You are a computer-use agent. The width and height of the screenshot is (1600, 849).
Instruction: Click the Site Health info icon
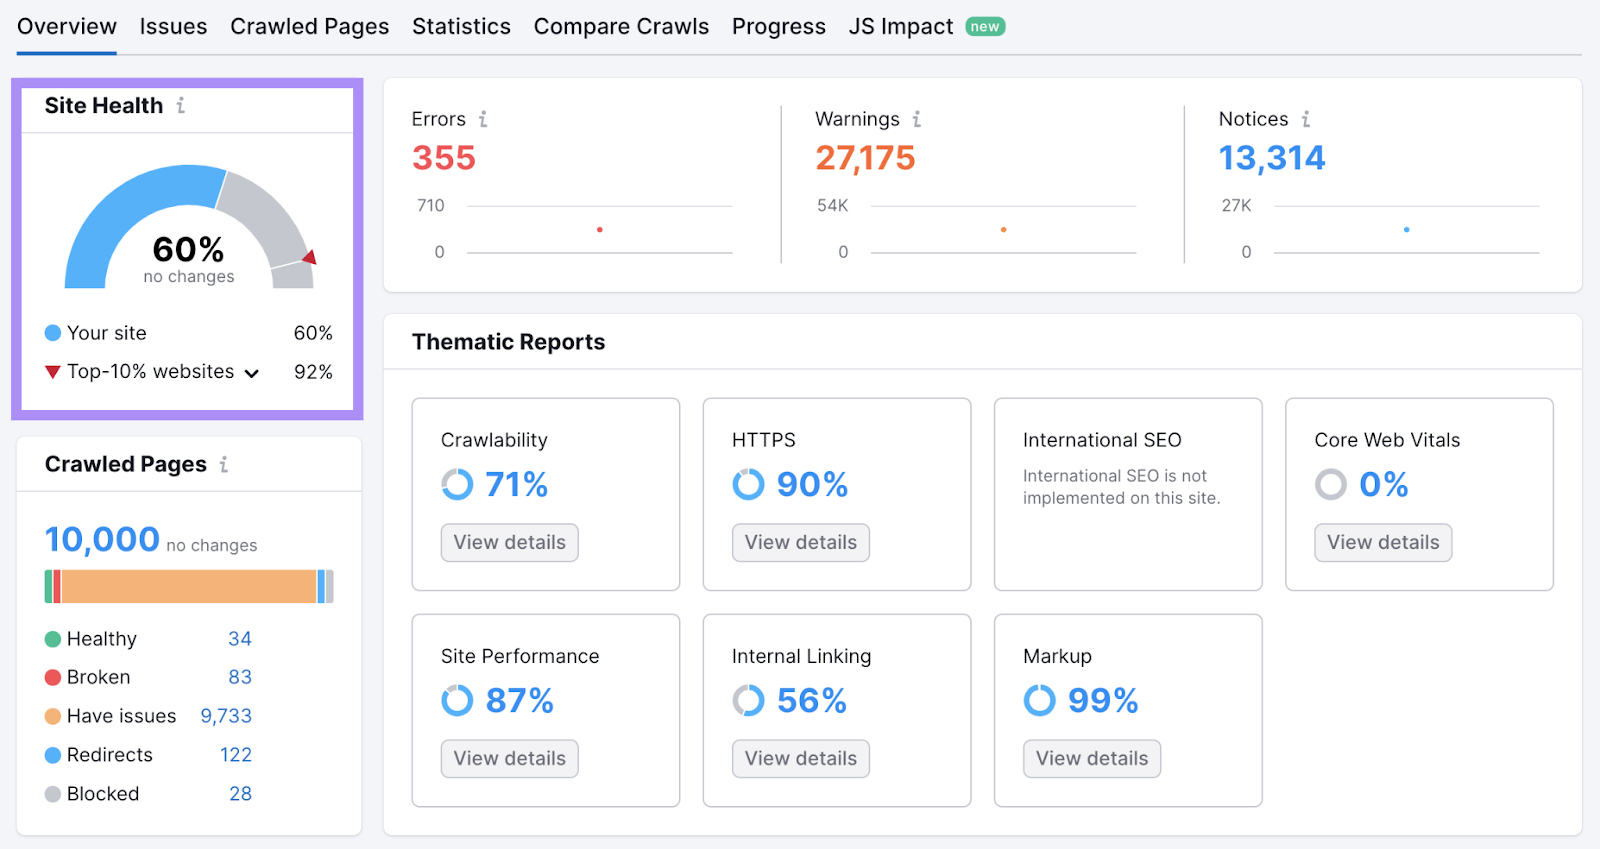point(181,105)
